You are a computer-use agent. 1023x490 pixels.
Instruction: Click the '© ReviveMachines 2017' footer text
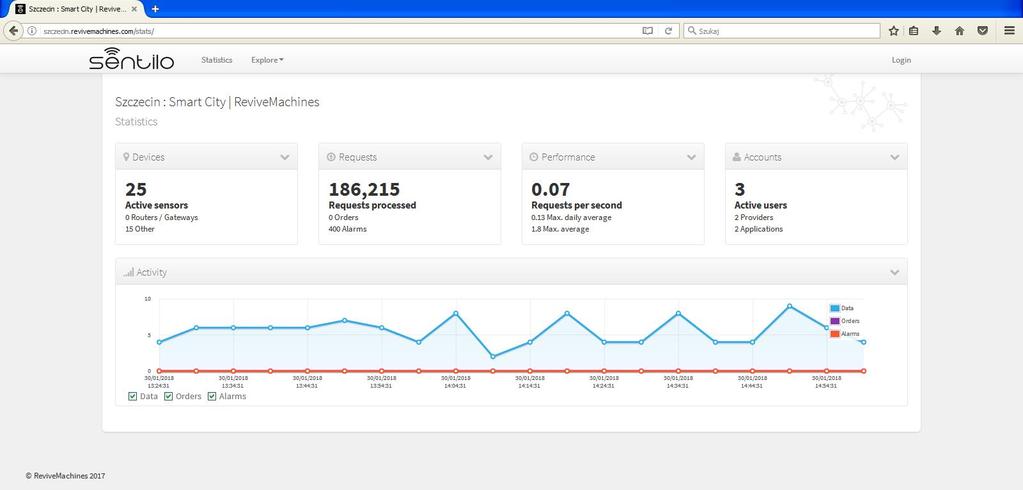point(65,476)
